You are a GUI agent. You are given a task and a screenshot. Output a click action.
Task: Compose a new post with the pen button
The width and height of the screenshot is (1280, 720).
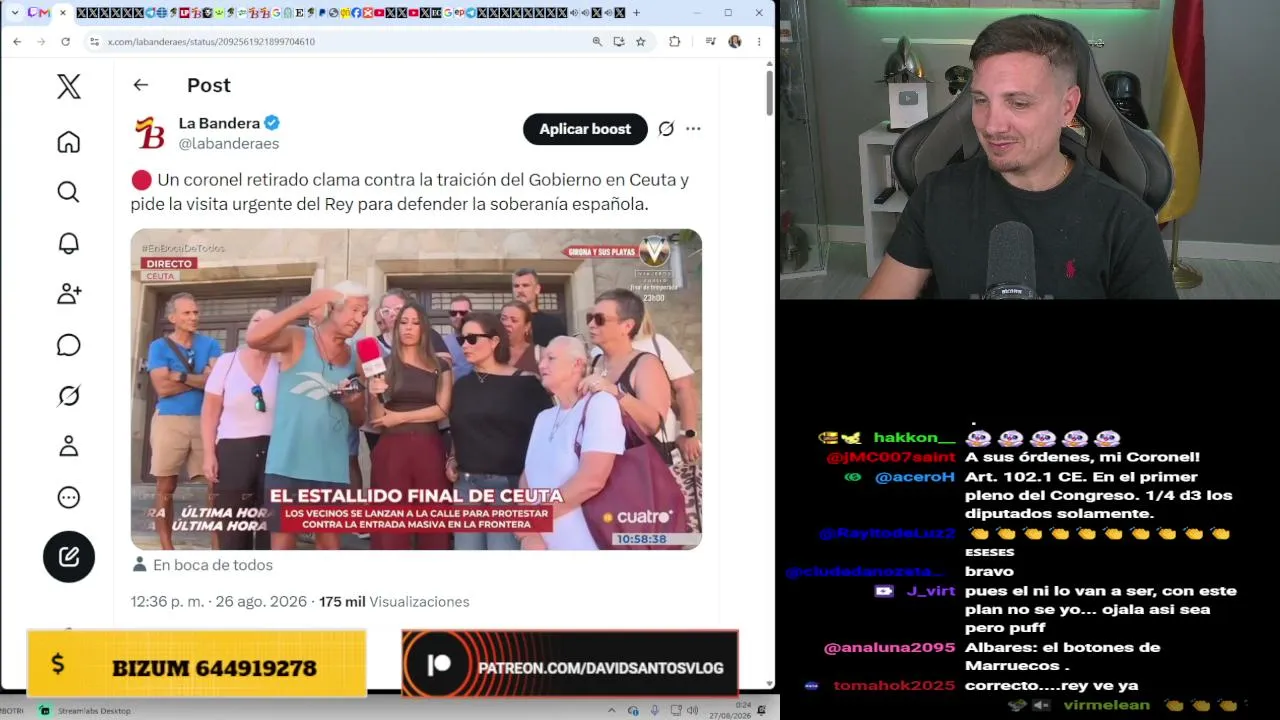coord(69,557)
